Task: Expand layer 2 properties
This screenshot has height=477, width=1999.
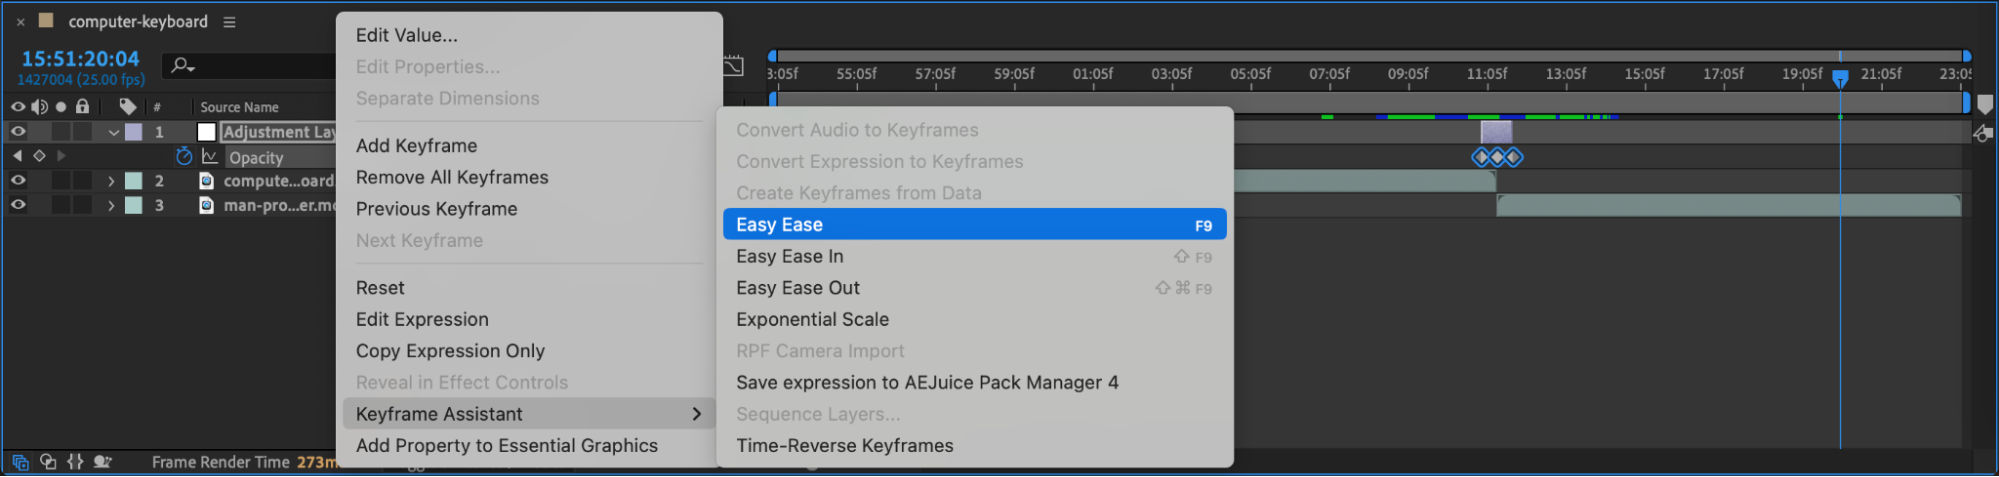Action: tap(112, 181)
